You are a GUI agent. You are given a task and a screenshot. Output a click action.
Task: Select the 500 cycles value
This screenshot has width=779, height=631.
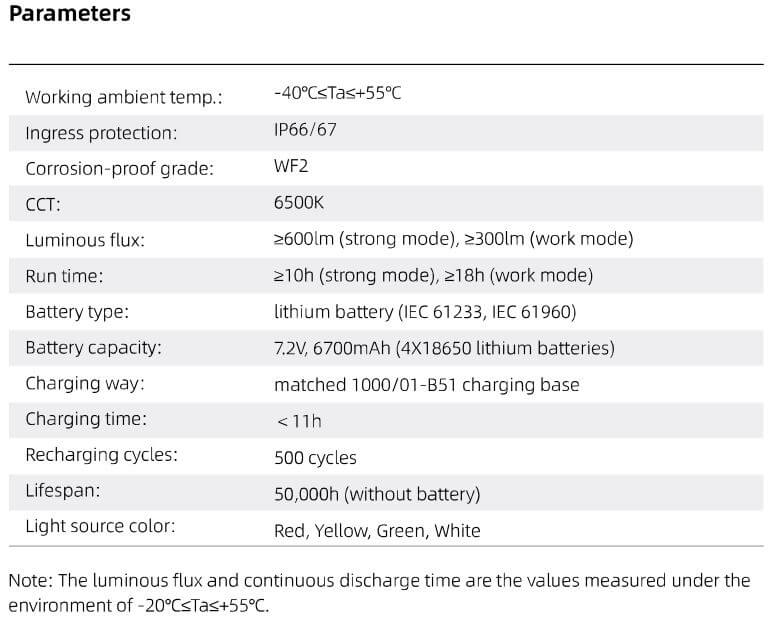315,458
